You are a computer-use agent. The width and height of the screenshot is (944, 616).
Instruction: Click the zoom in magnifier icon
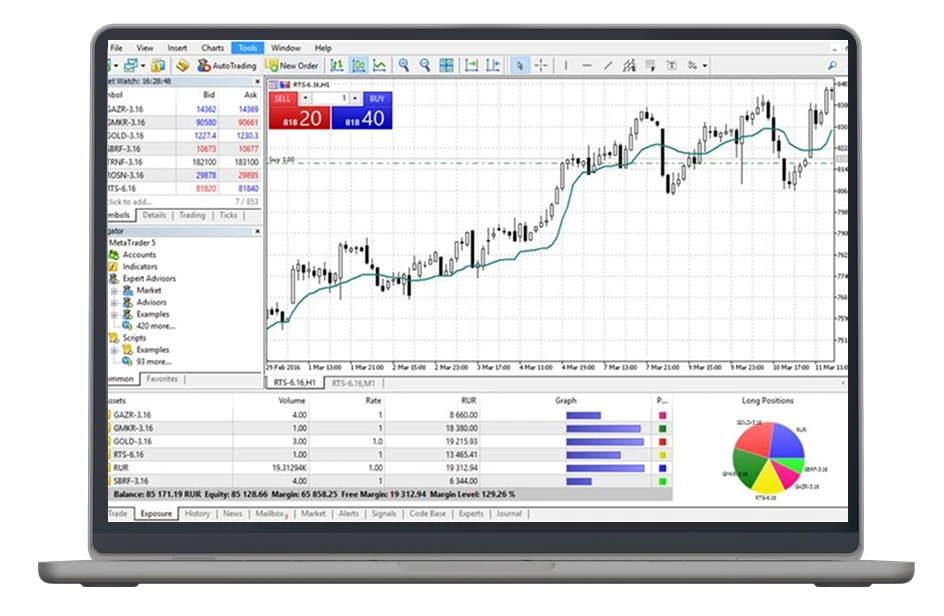click(x=404, y=65)
